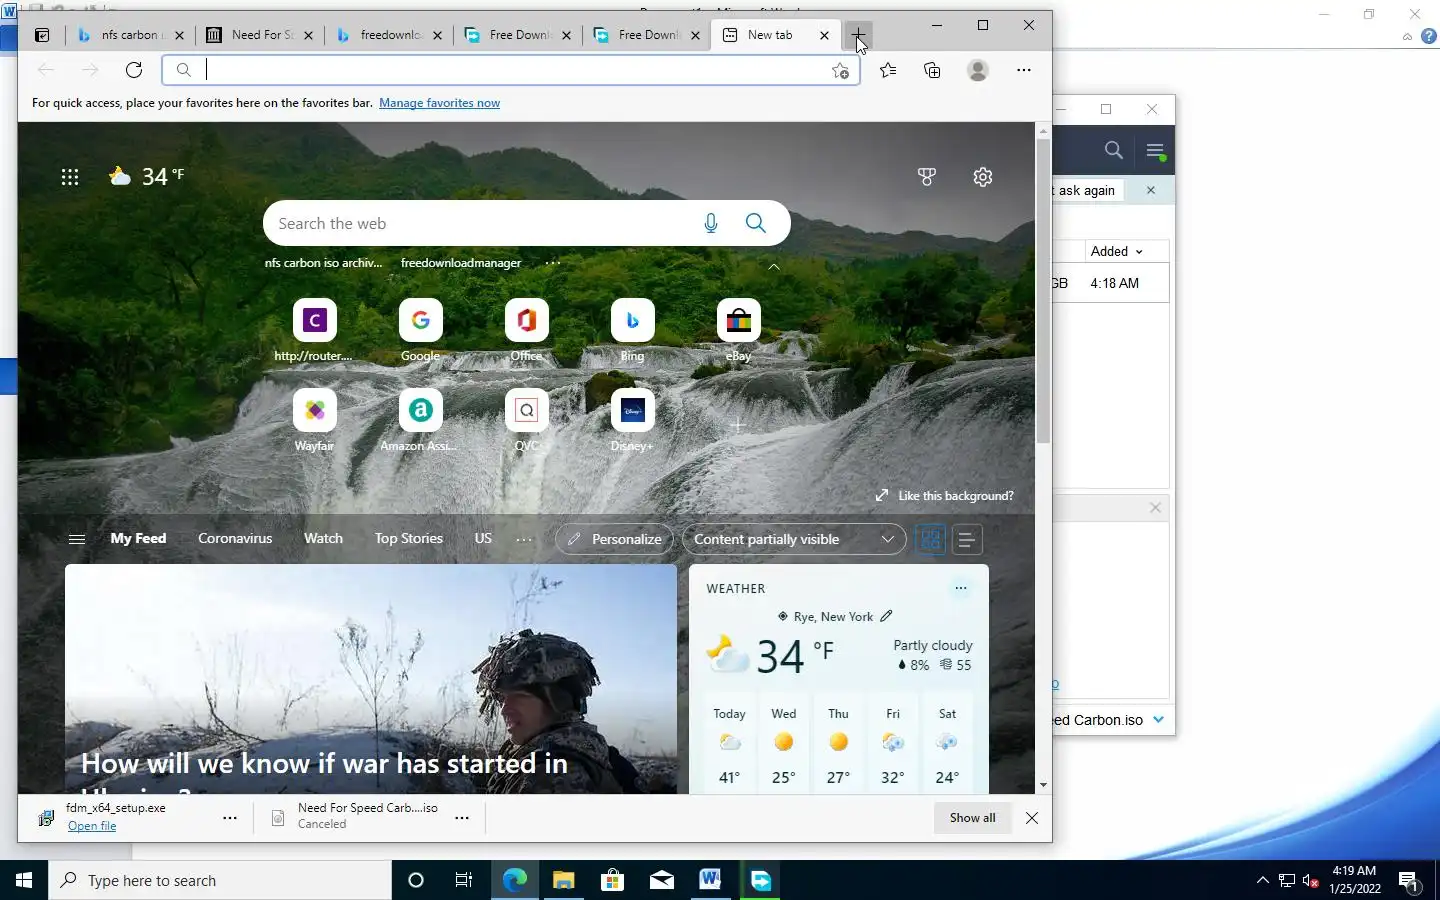Select the My Feed tab
The image size is (1440, 900).
[x=138, y=538]
